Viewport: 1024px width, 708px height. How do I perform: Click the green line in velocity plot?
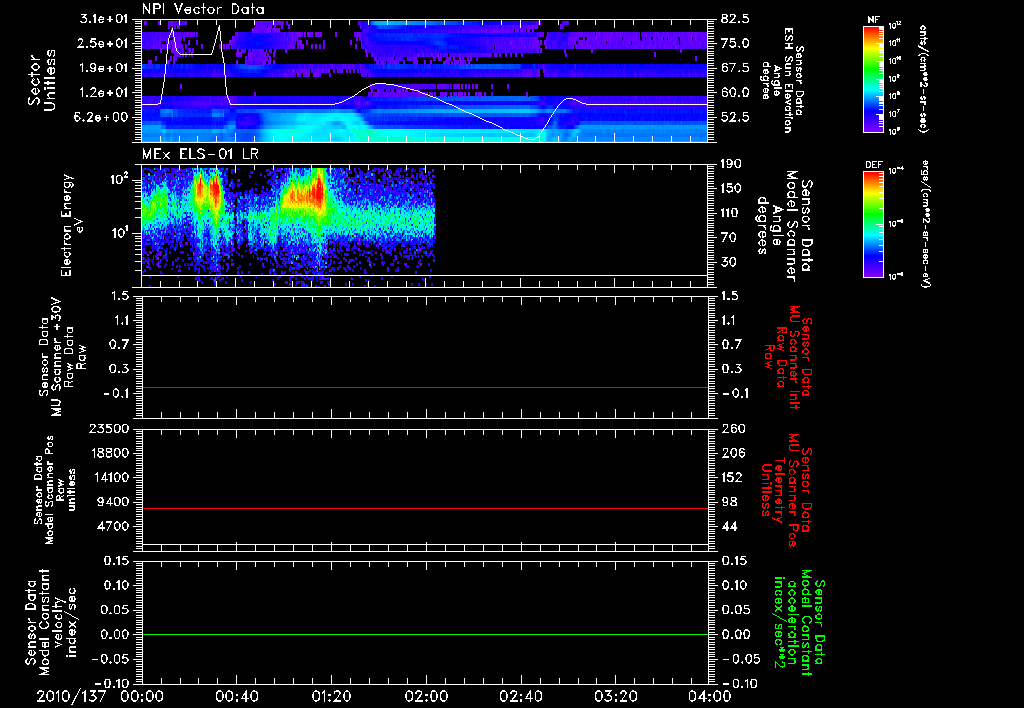425,635
